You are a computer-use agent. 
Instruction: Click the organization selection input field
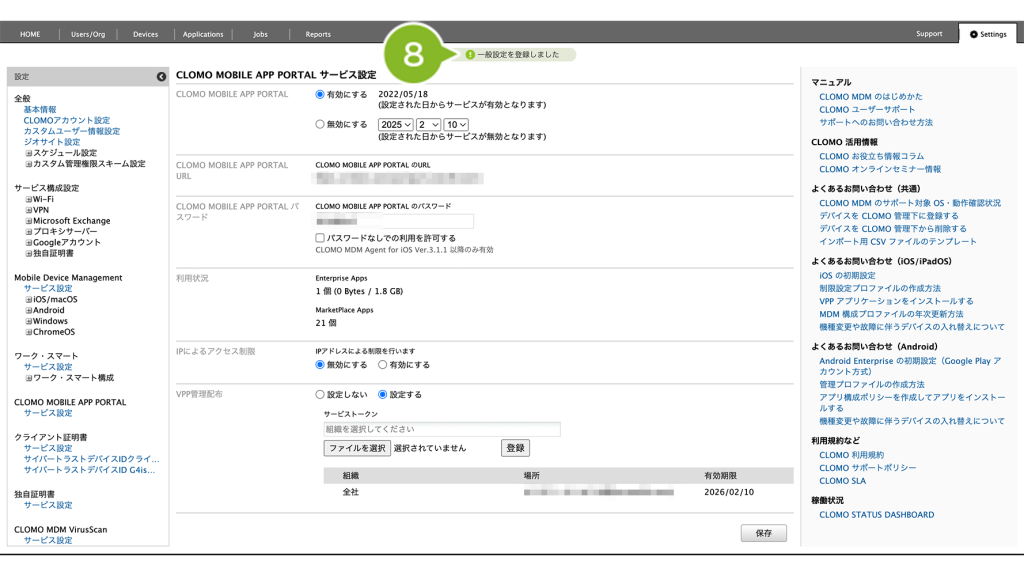click(441, 429)
